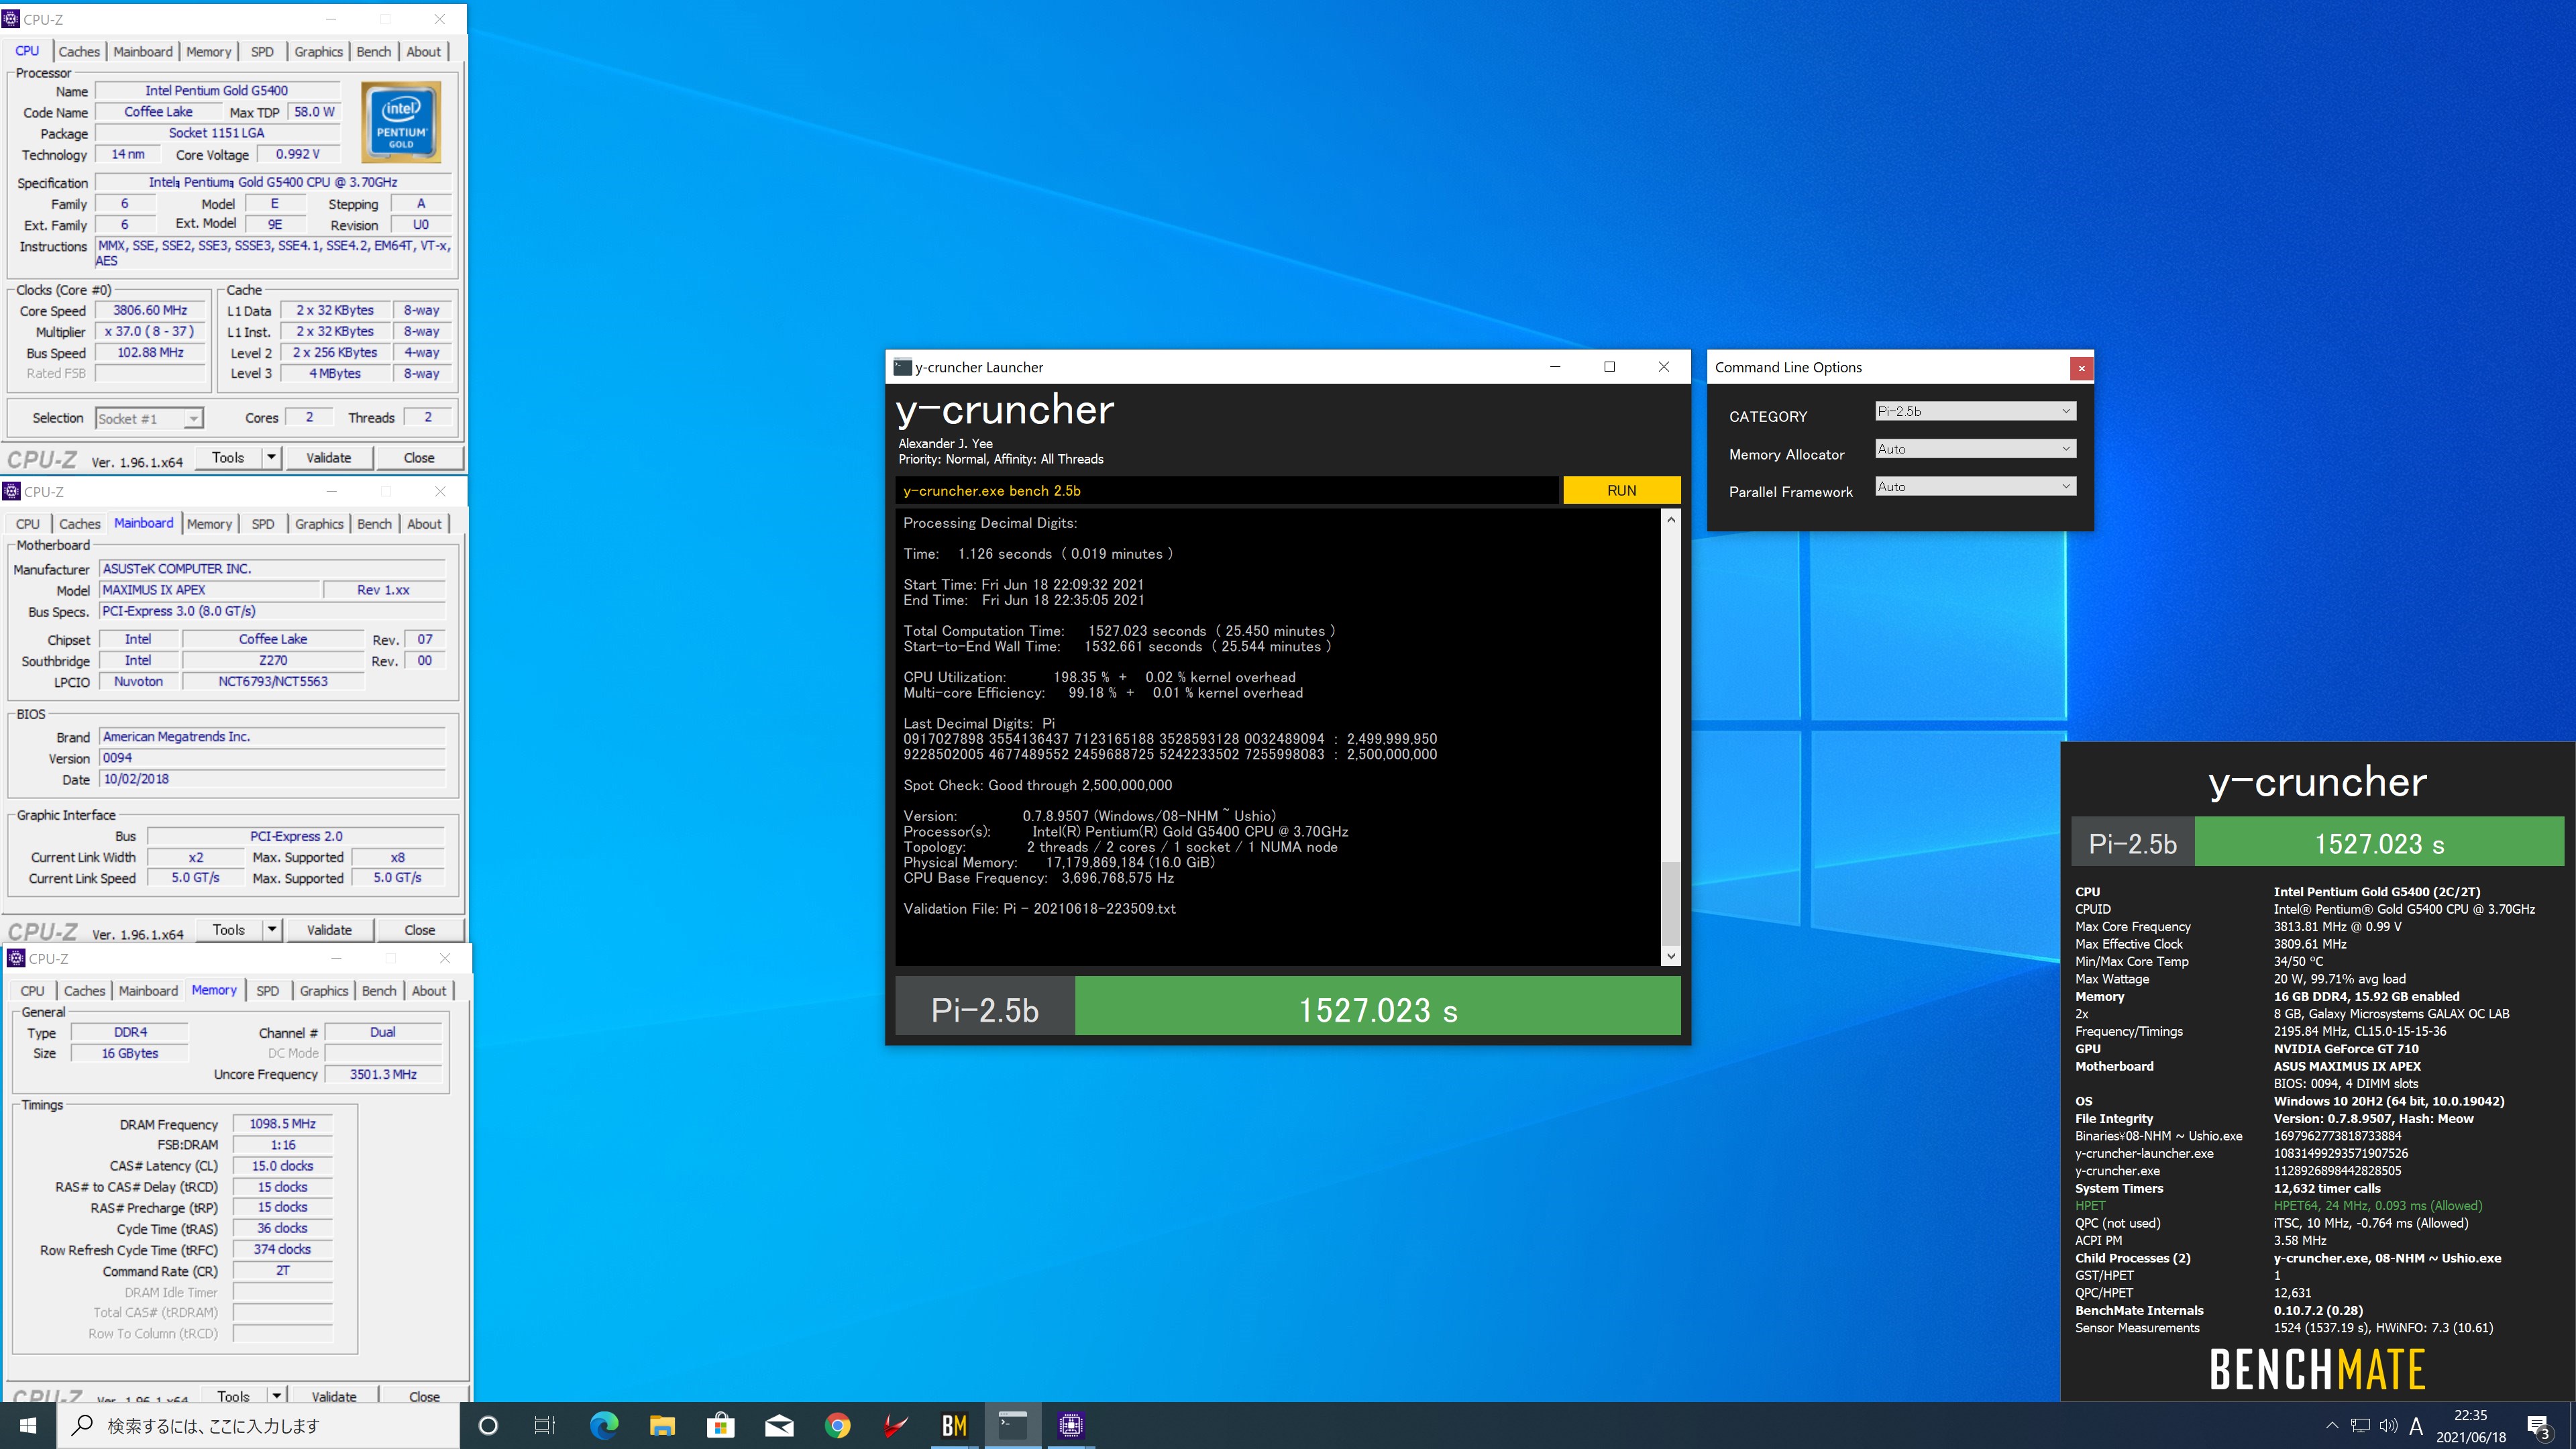Click y-cruncher output scrollbar thumb
This screenshot has width=2576, height=1449.
(1670, 902)
